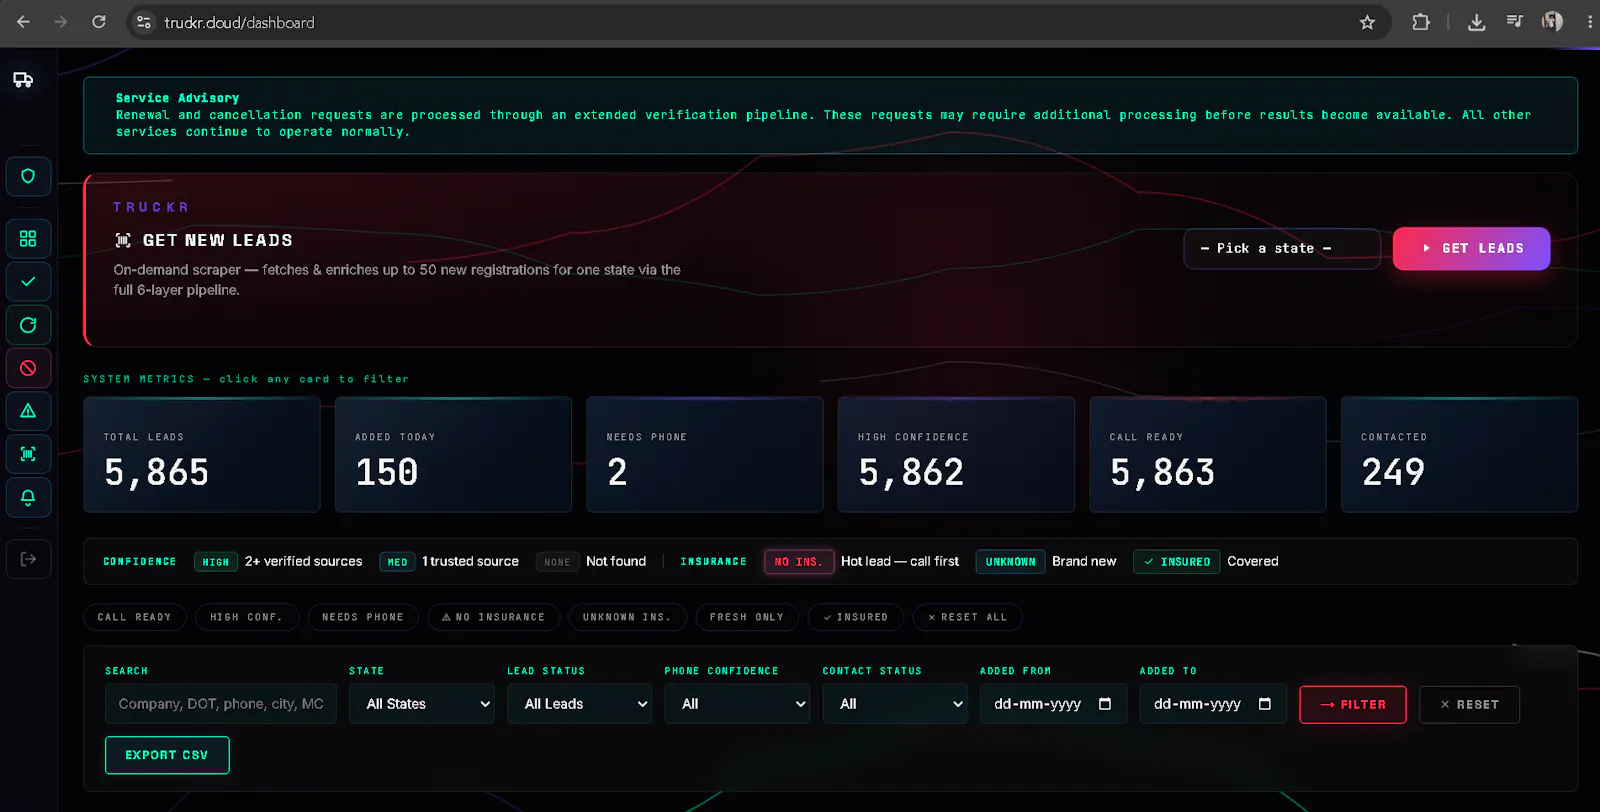Filter by the Added Today card

453,455
